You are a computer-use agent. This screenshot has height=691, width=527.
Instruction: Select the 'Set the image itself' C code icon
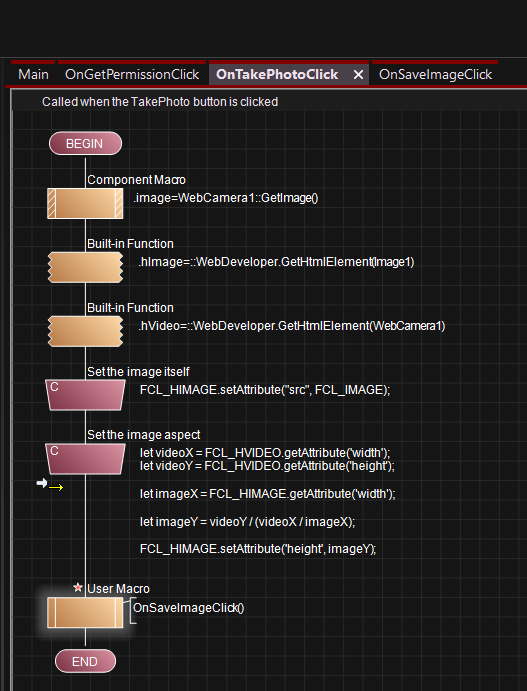85,395
